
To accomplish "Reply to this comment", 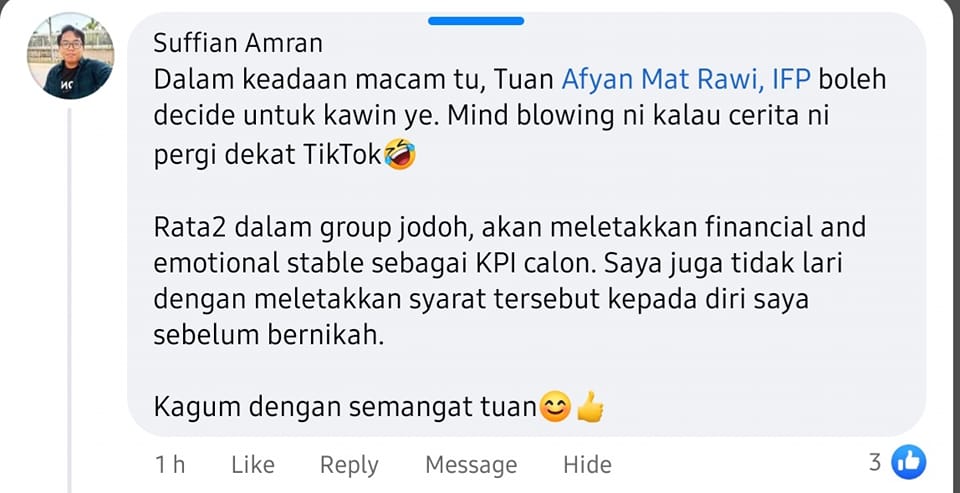I will tap(349, 465).
